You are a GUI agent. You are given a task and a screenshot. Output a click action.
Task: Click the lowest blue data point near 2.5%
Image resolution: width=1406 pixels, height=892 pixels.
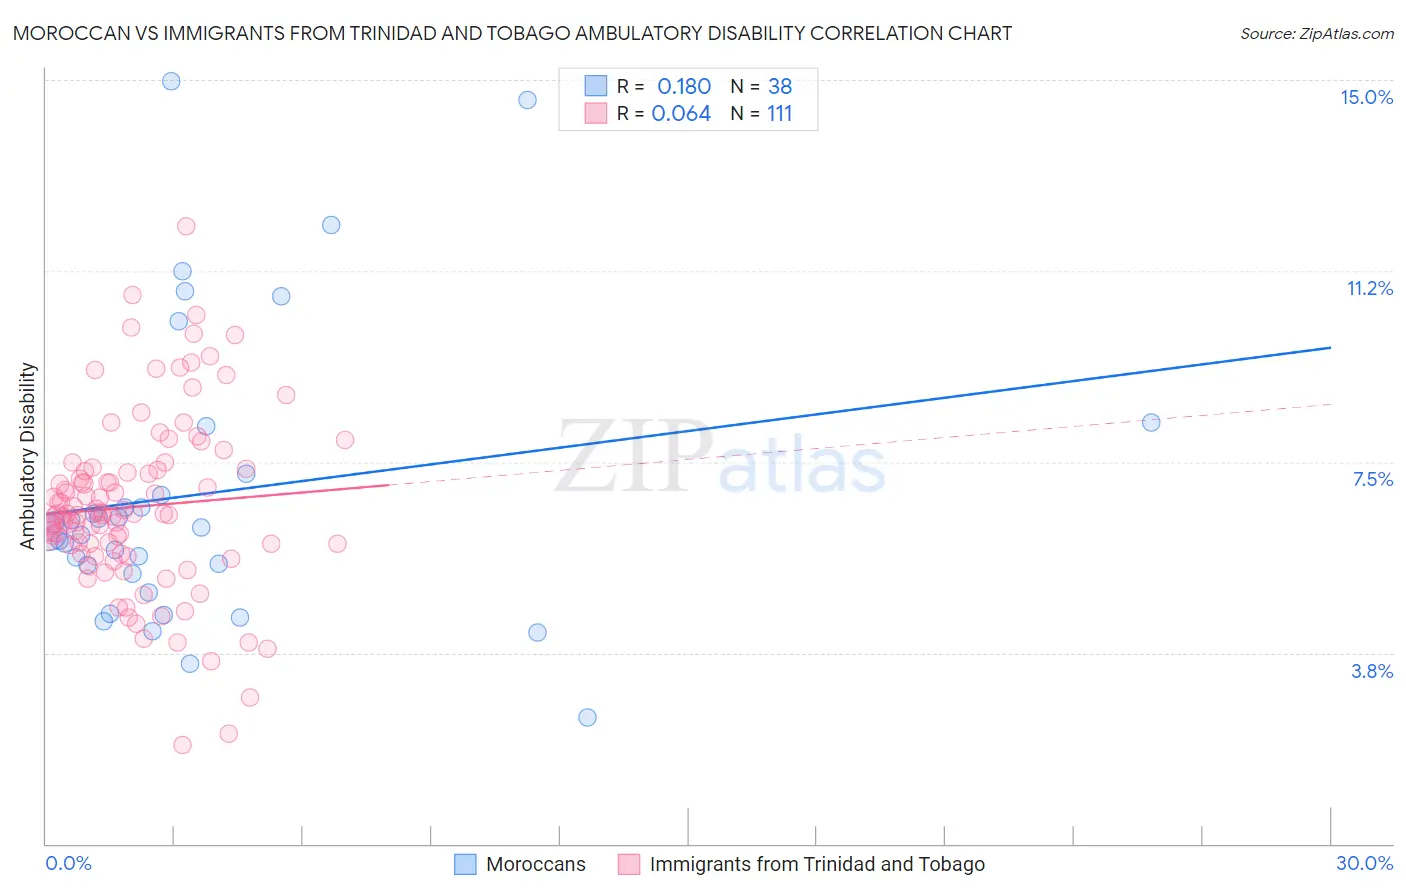[x=587, y=717]
